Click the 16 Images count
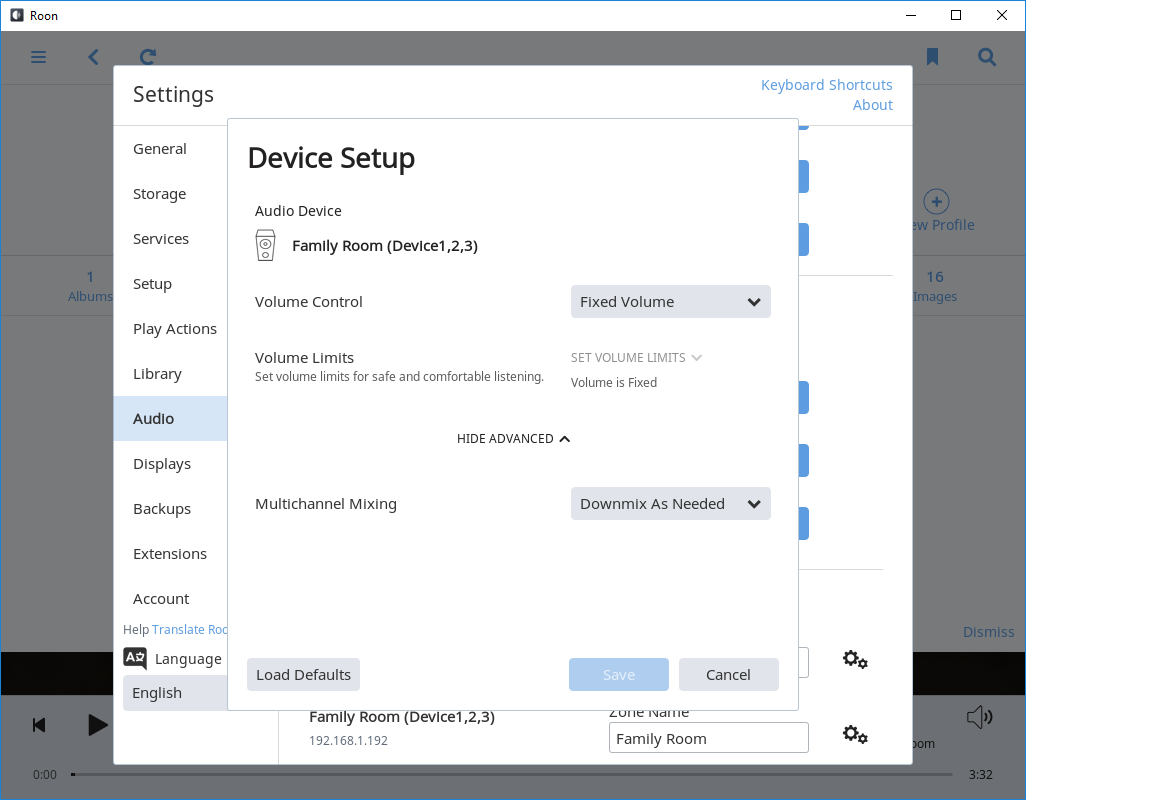Viewport: 1152px width, 800px height. [x=935, y=286]
